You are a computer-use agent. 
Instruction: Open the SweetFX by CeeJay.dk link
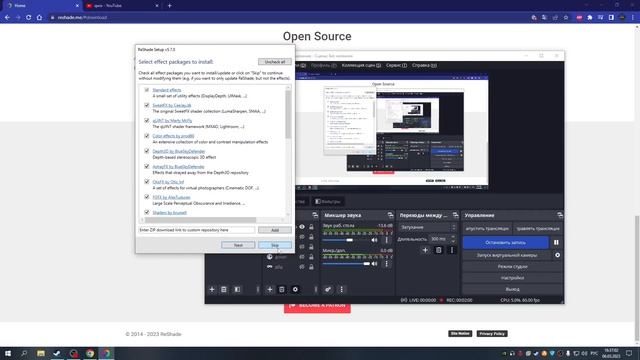[171, 105]
